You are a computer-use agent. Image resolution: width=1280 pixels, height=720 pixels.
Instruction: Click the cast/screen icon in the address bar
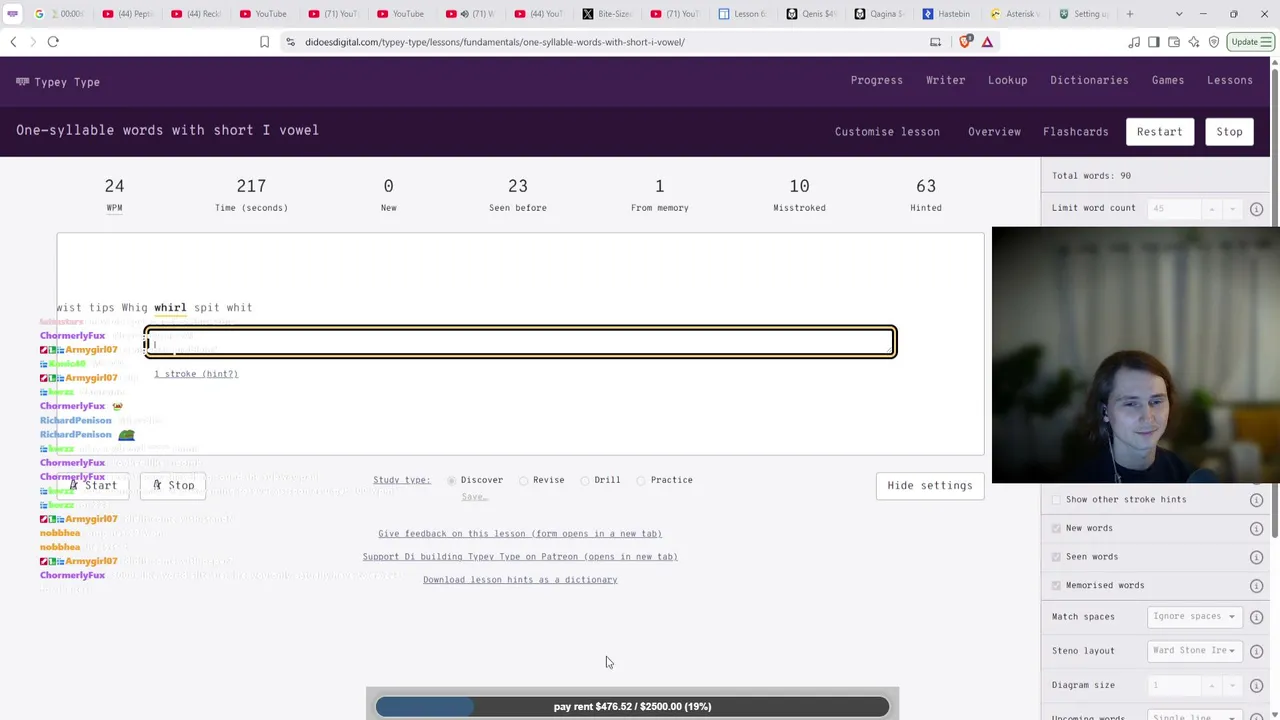935,42
